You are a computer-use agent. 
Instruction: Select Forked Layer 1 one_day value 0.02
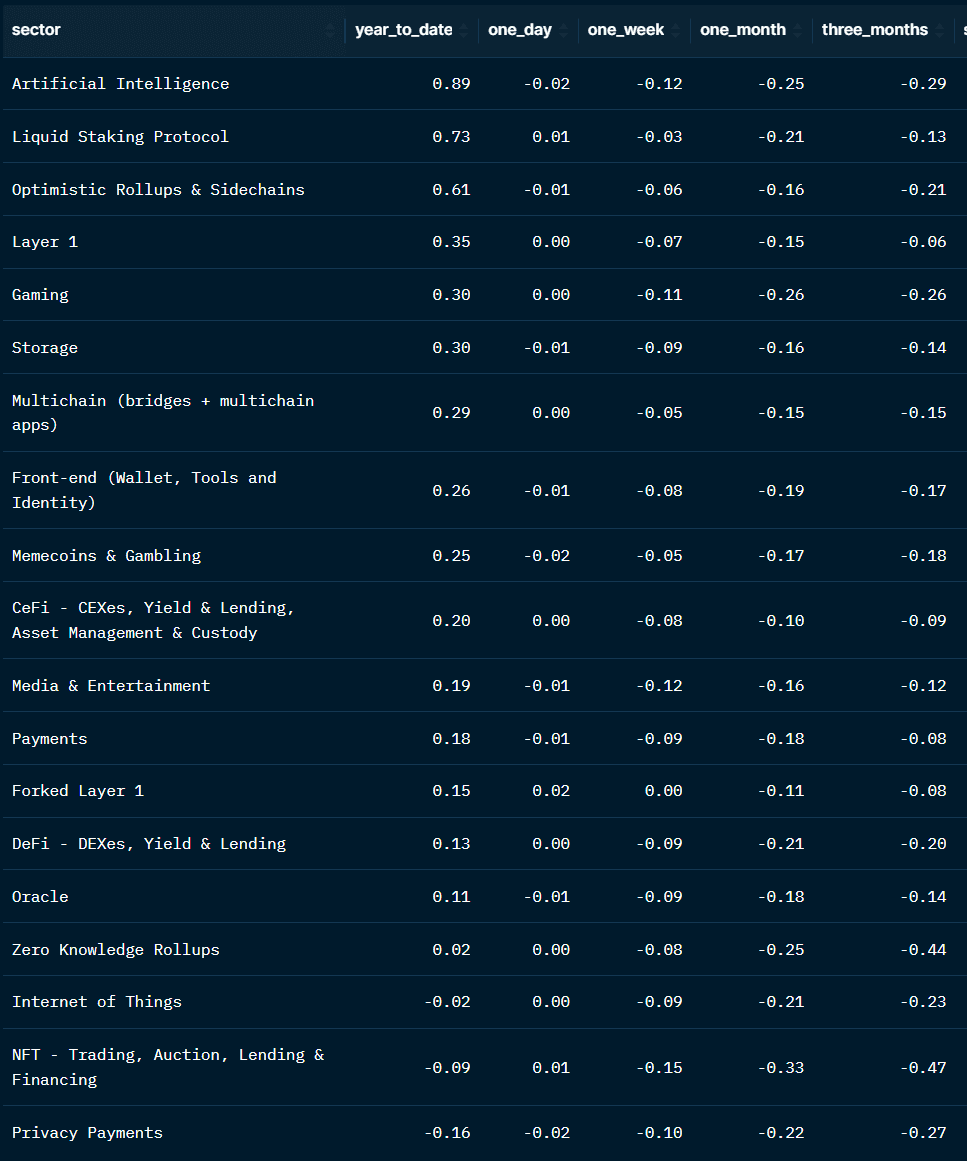point(550,791)
